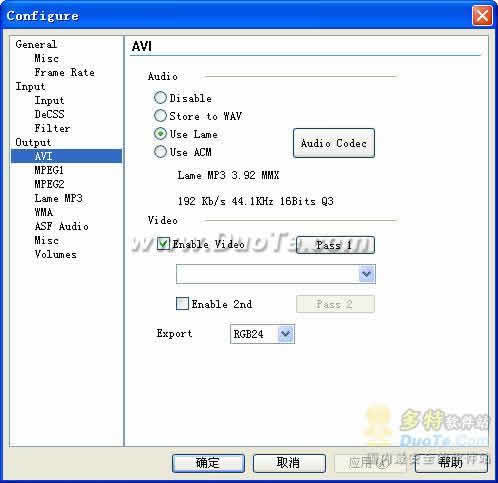This screenshot has height=483, width=498.
Task: Open the MPEG1 output page
Action: coord(49,170)
